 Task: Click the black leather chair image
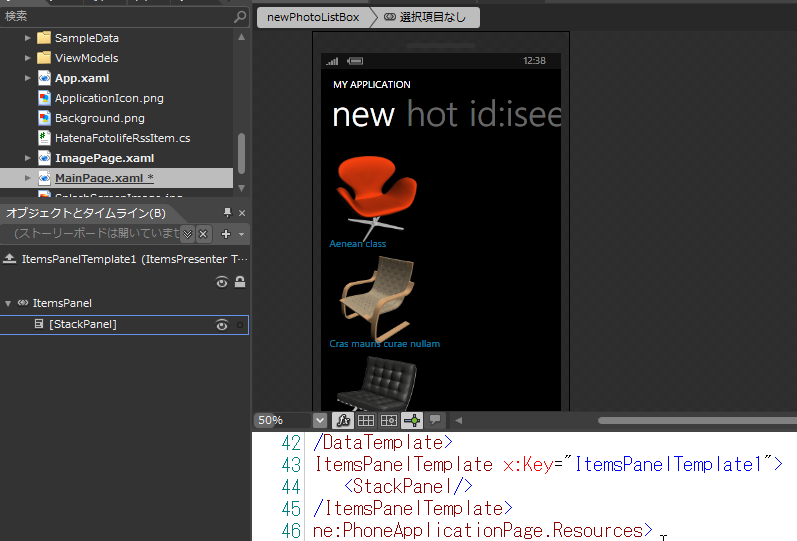click(x=377, y=383)
